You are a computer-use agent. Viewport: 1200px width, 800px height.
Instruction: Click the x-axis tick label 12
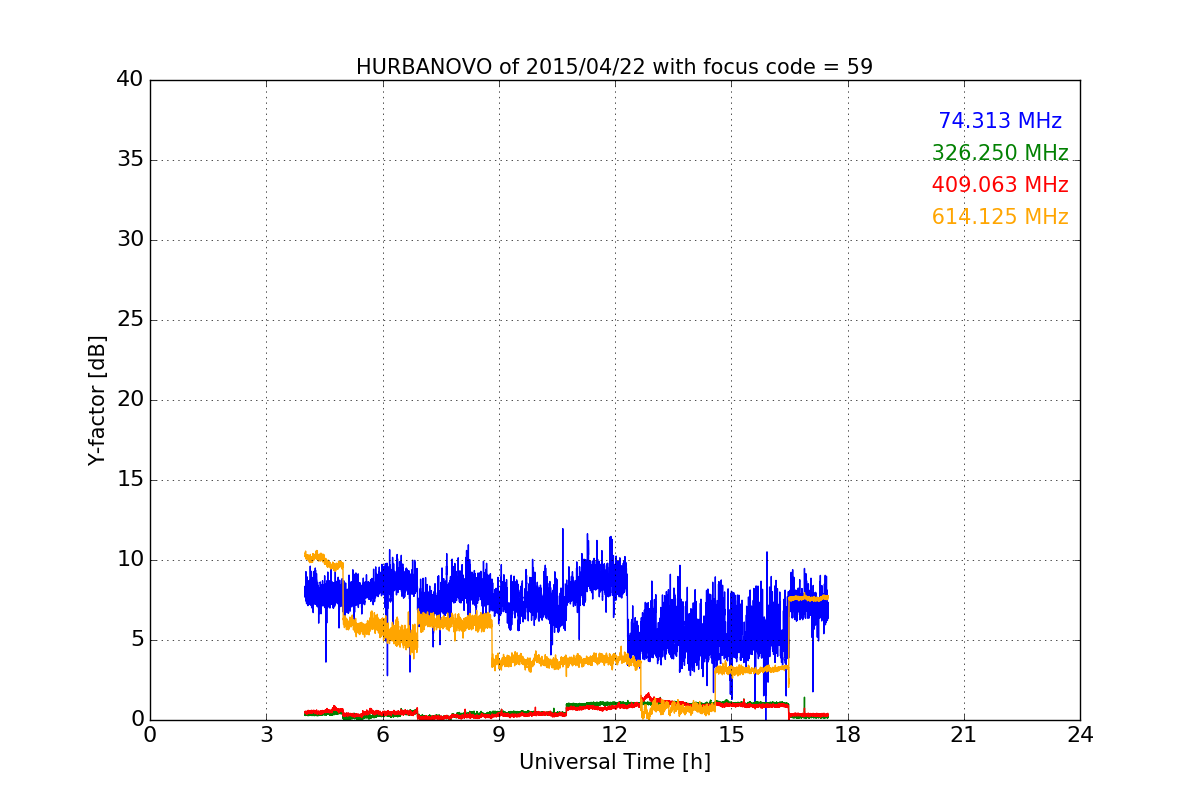click(x=615, y=735)
